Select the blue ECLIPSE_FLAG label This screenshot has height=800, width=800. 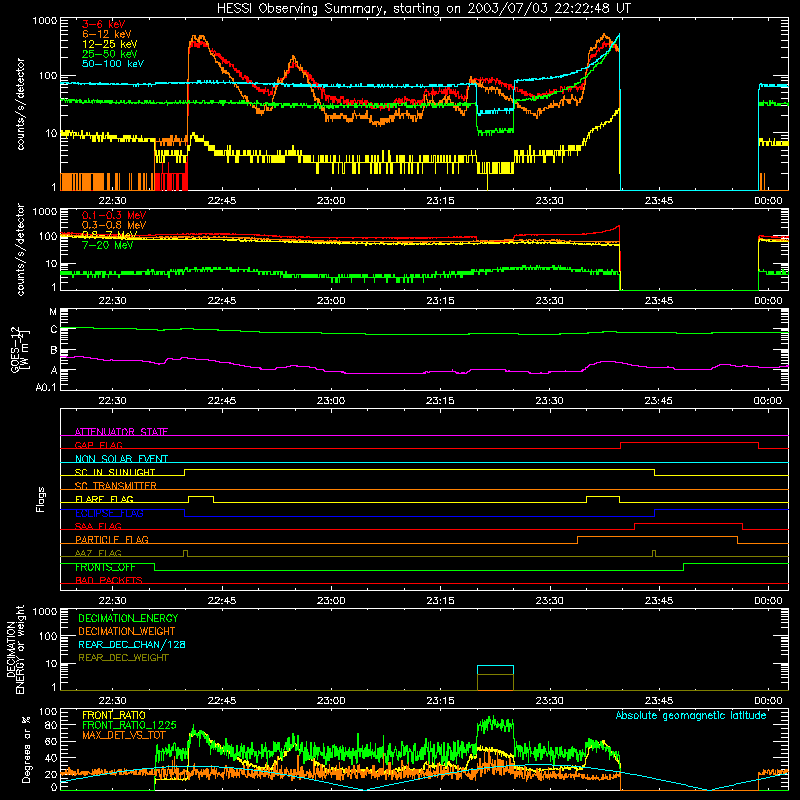coord(109,513)
